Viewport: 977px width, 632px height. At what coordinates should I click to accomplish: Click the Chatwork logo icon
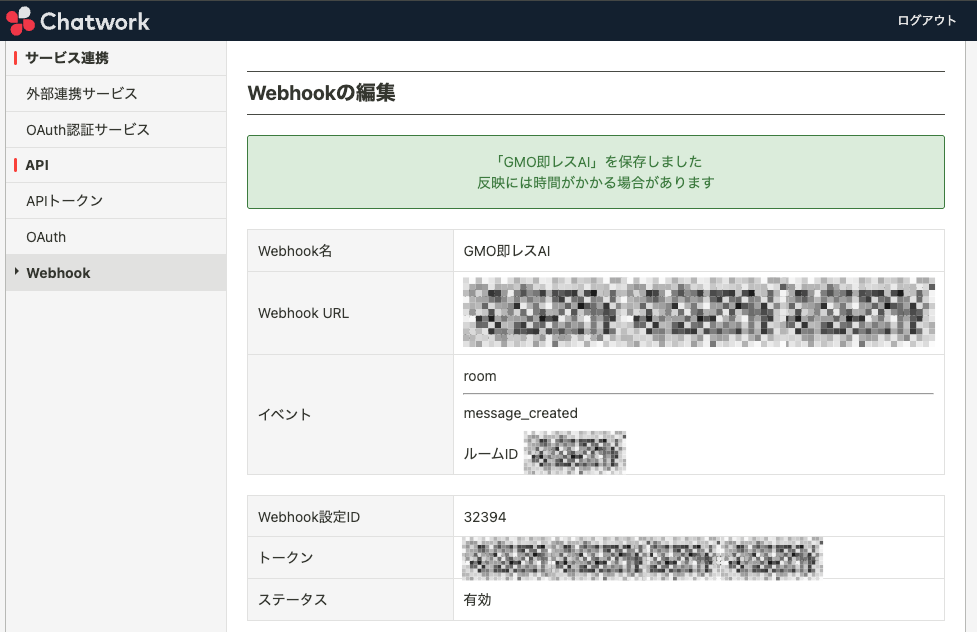pos(20,20)
